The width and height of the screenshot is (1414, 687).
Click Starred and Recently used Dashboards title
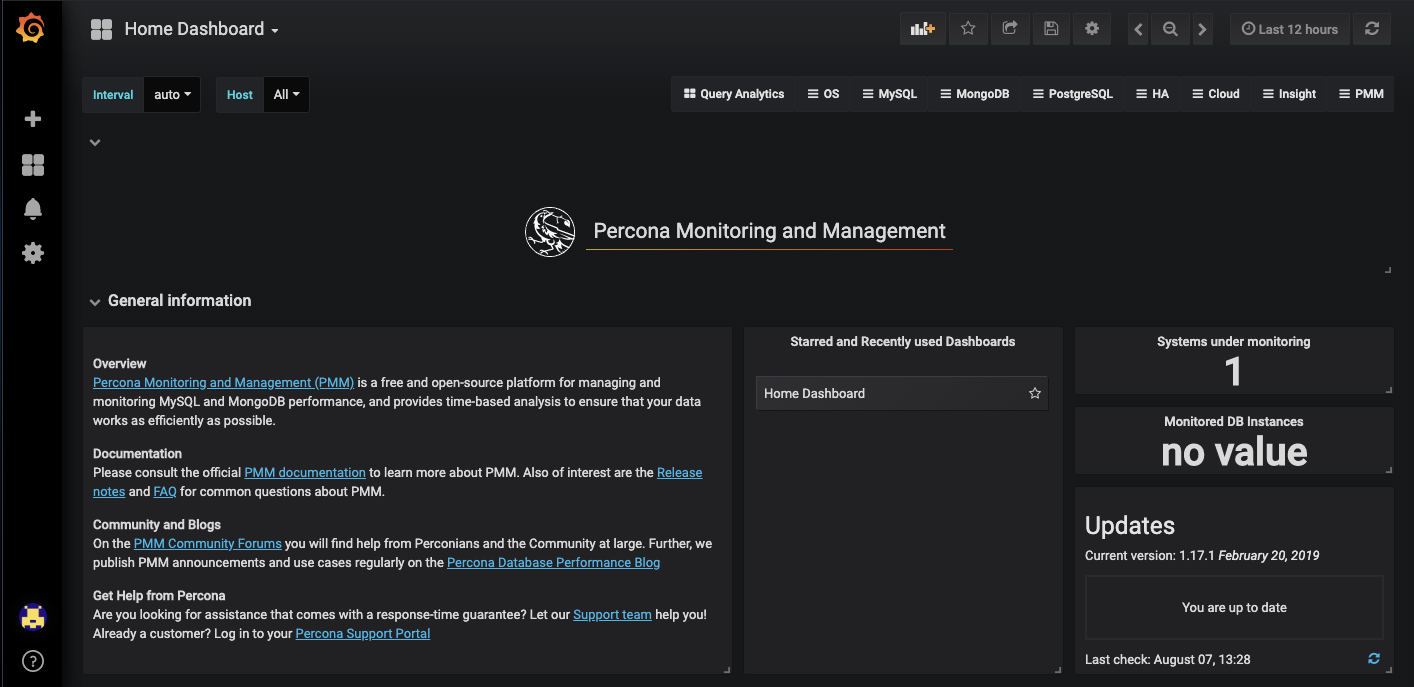tap(902, 341)
